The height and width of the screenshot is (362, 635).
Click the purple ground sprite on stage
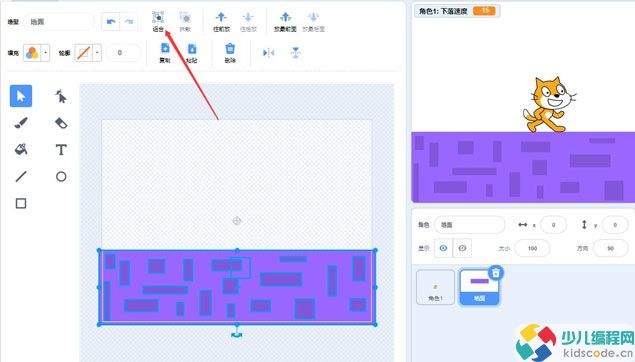523,167
